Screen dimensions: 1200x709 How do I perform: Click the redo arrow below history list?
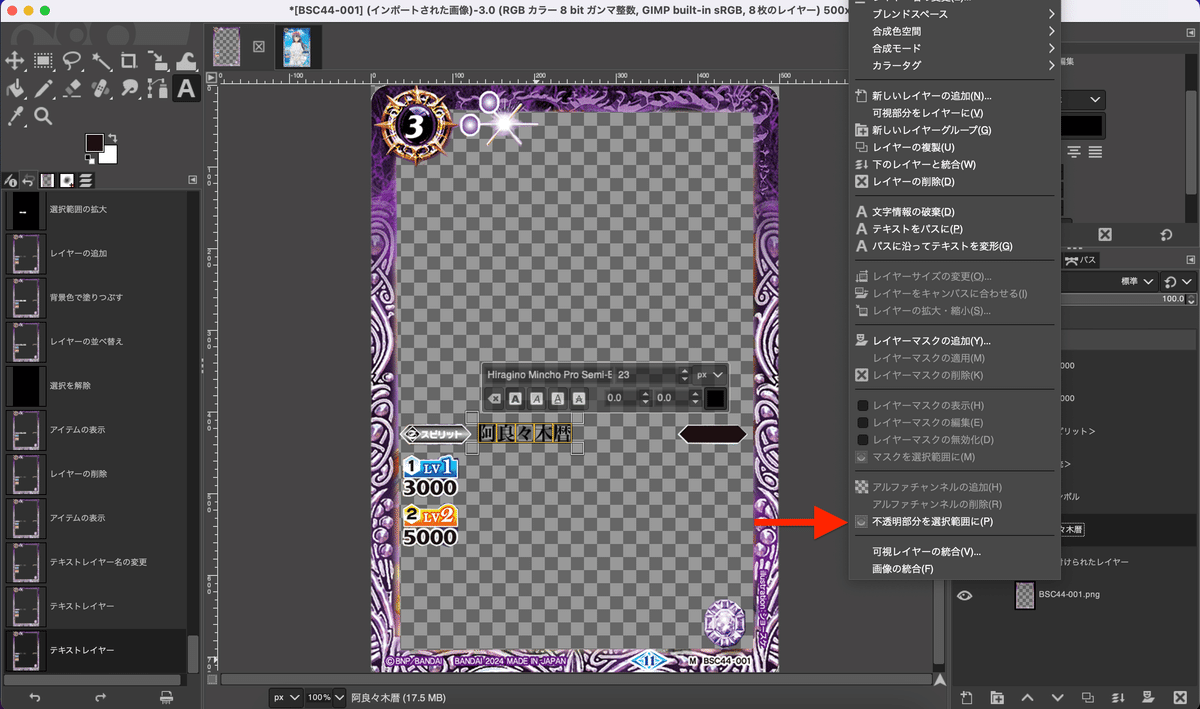(x=100, y=697)
